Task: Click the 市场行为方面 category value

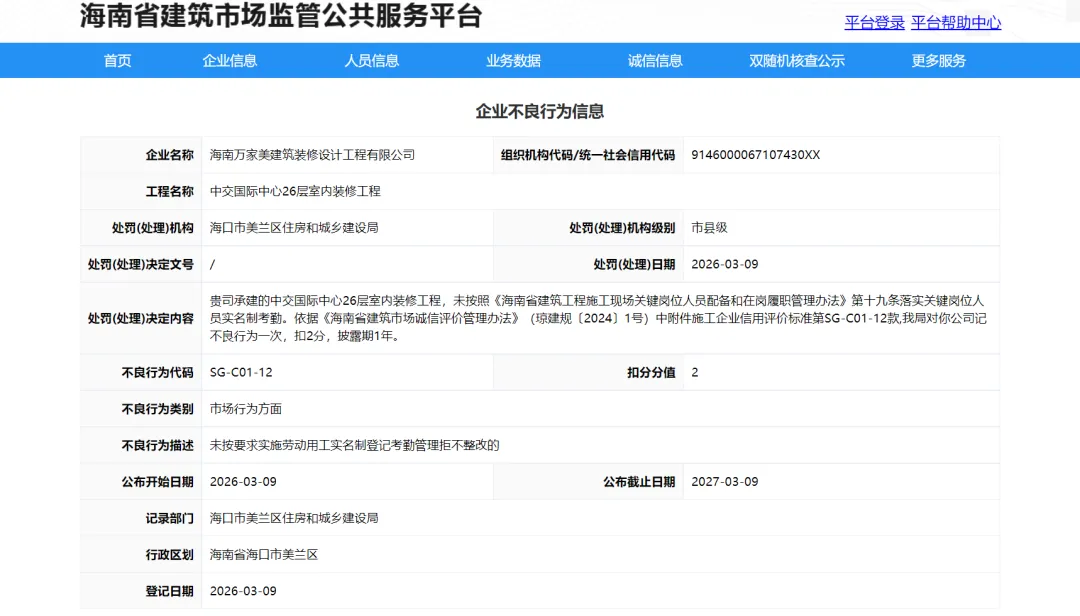Action: tap(246, 409)
